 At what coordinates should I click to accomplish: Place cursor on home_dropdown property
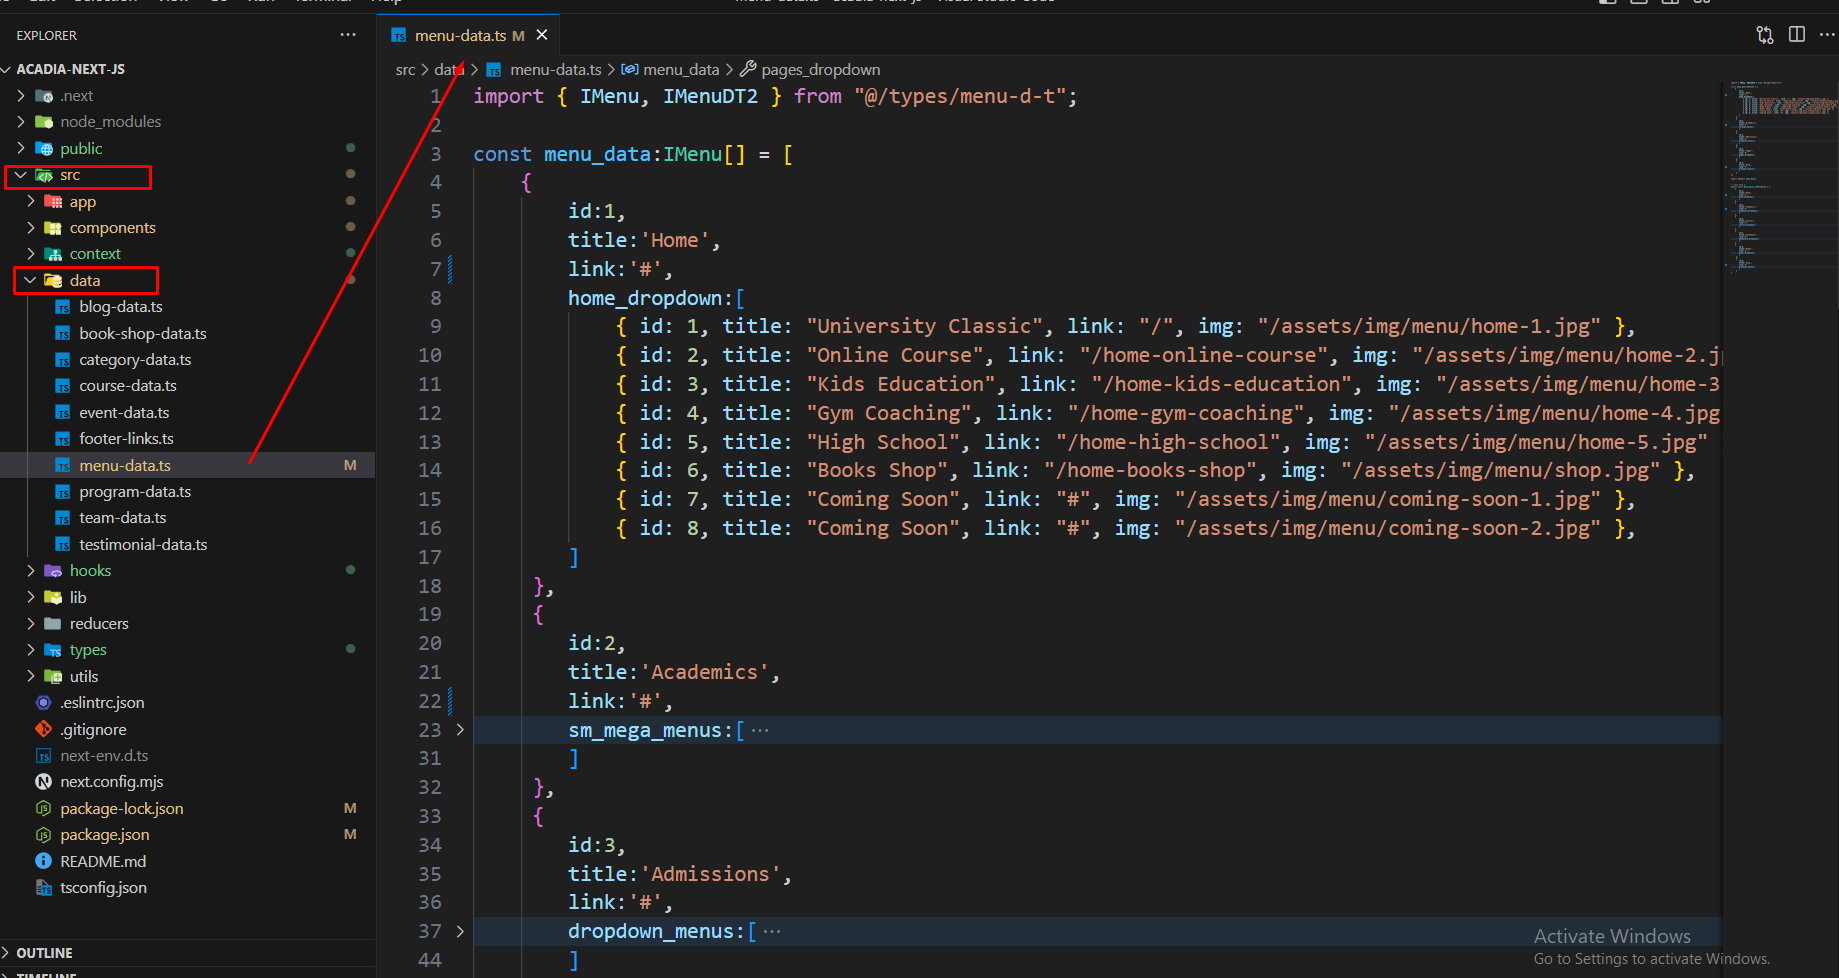645,298
